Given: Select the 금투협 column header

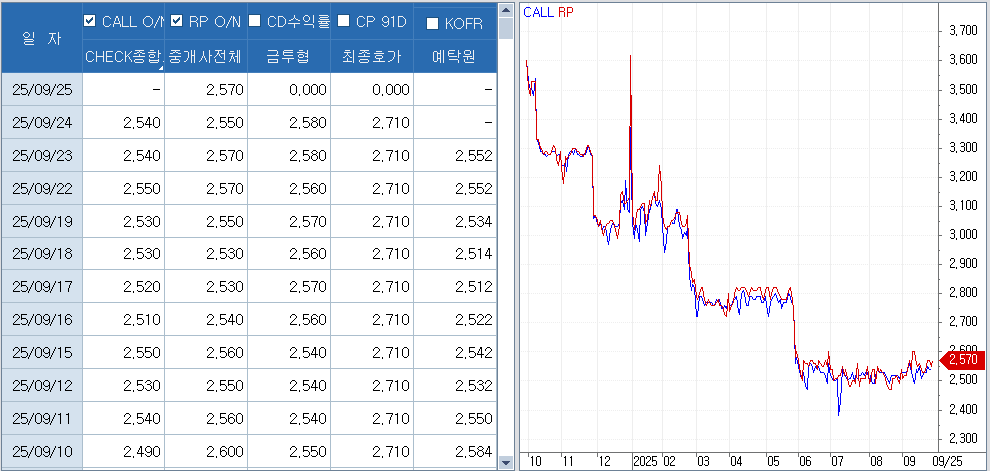Looking at the screenshot, I should (x=288, y=57).
